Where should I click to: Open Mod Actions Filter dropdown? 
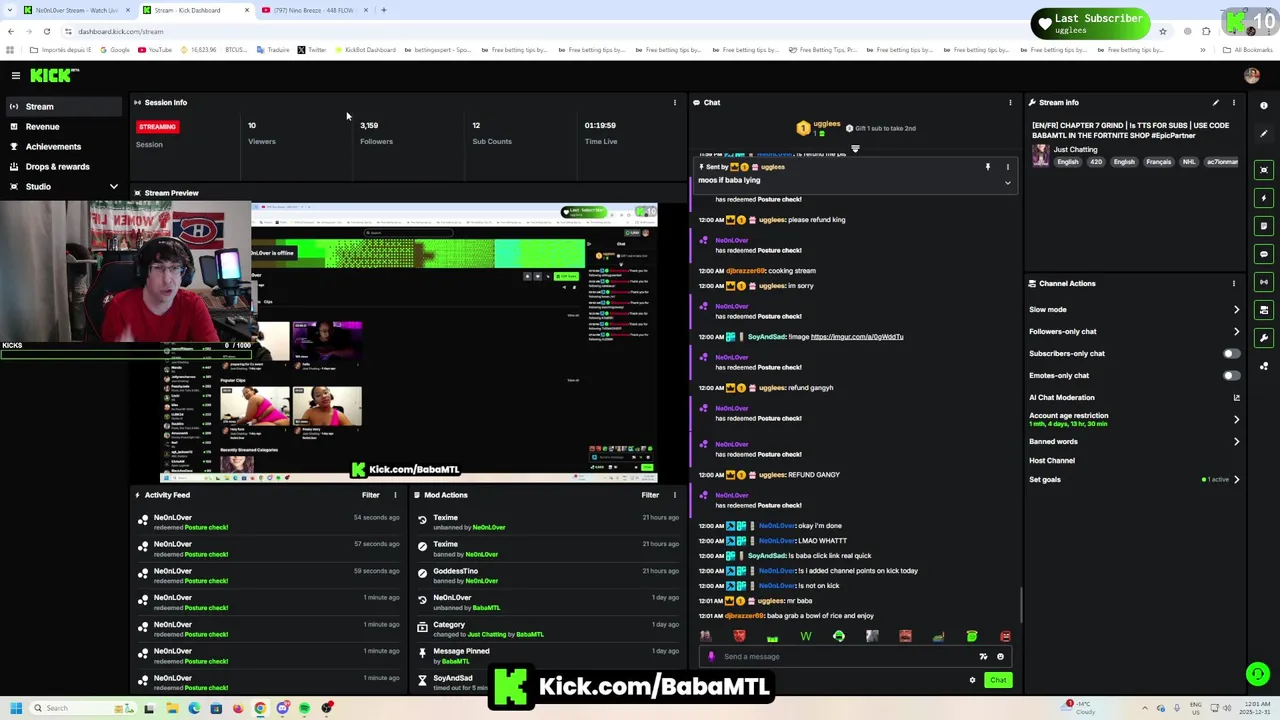point(650,495)
